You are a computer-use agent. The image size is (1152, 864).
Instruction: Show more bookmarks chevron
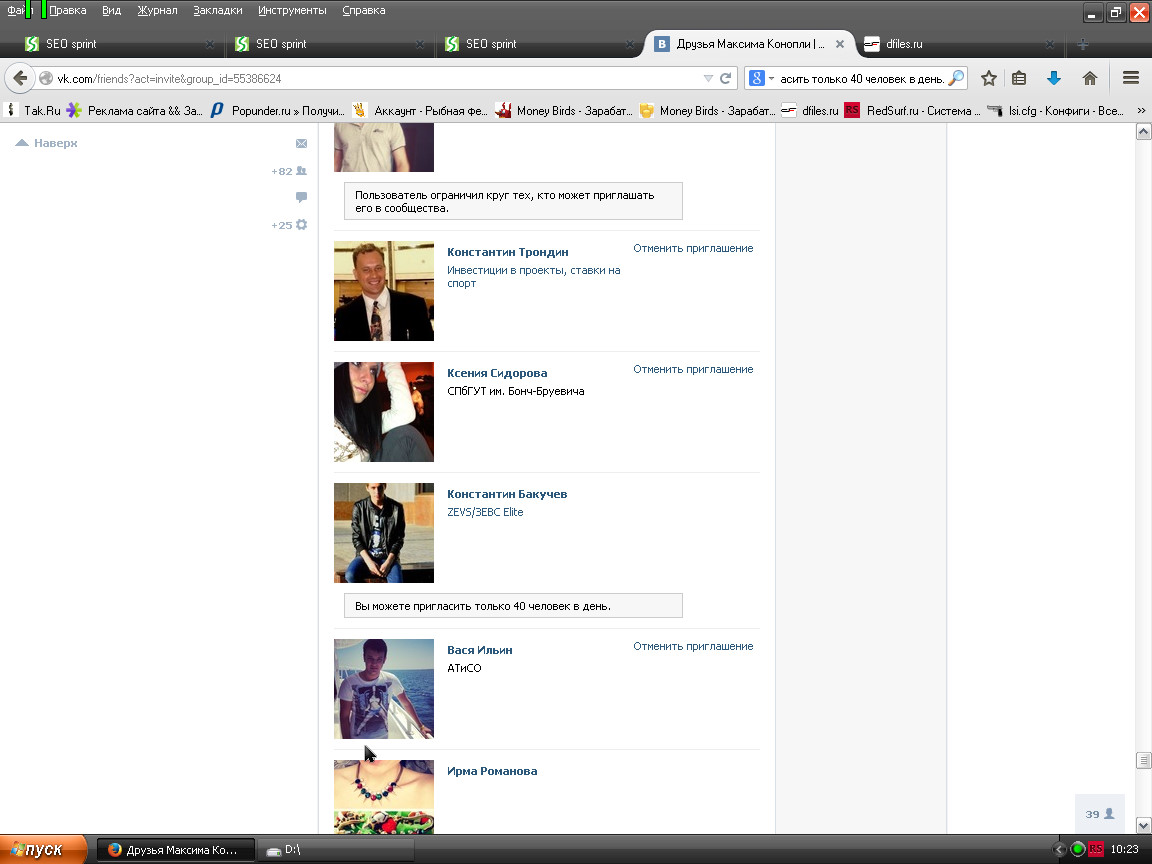coord(1141,110)
